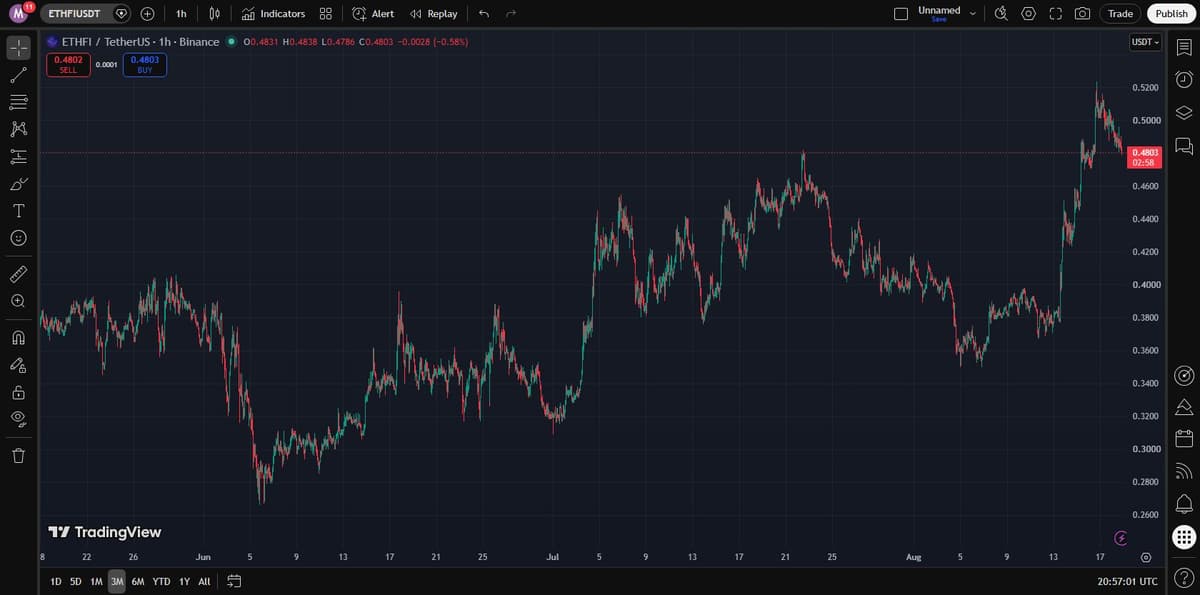Open the ETHFIUSDT symbol search
This screenshot has width=1200, height=595.
[75, 14]
